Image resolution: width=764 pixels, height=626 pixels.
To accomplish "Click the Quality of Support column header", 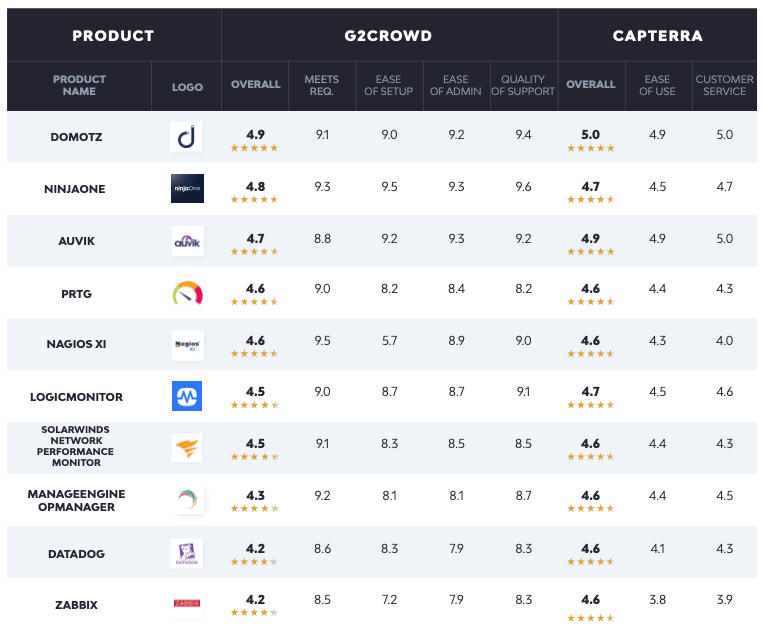I will [x=524, y=85].
